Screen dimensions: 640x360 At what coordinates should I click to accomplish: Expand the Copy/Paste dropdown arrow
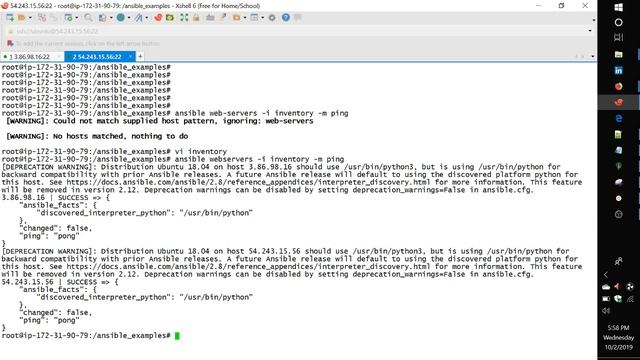[111, 18]
